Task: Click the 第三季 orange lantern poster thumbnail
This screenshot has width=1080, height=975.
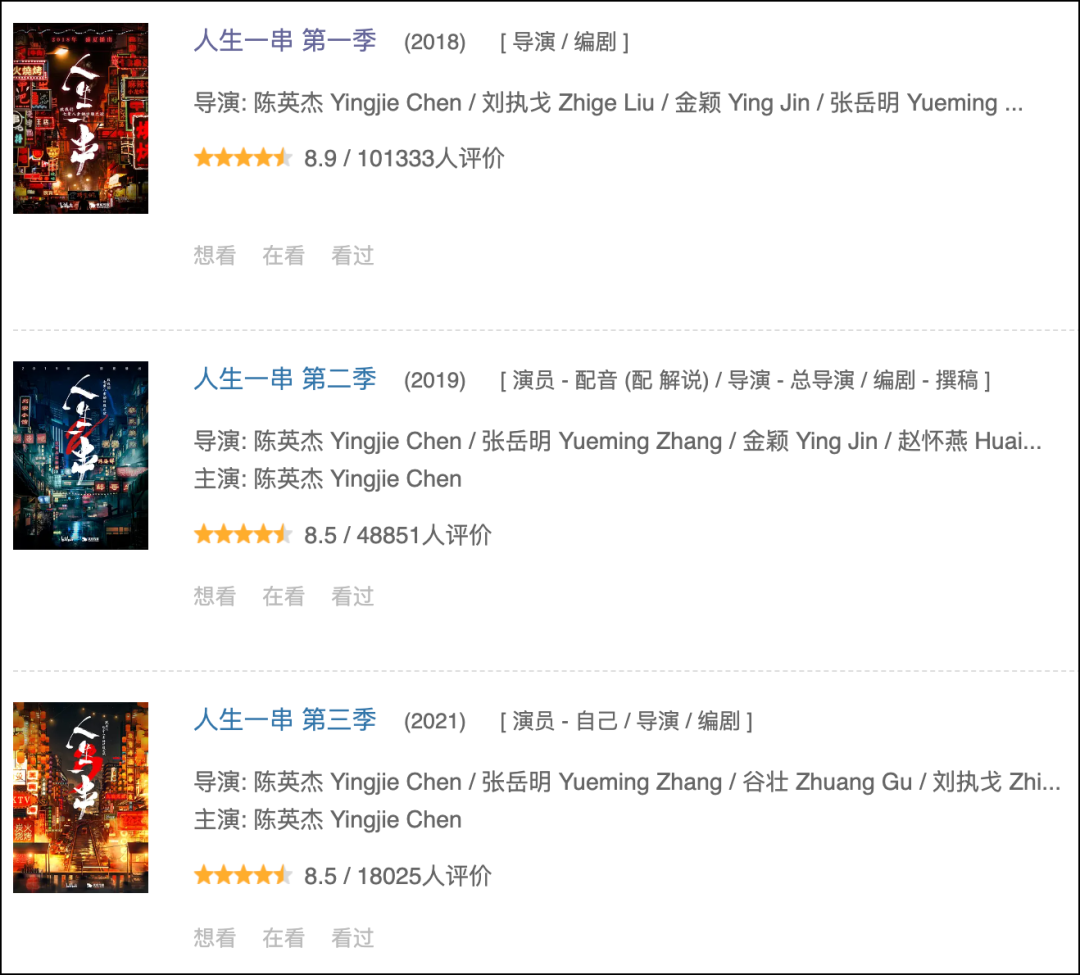Action: (81, 797)
